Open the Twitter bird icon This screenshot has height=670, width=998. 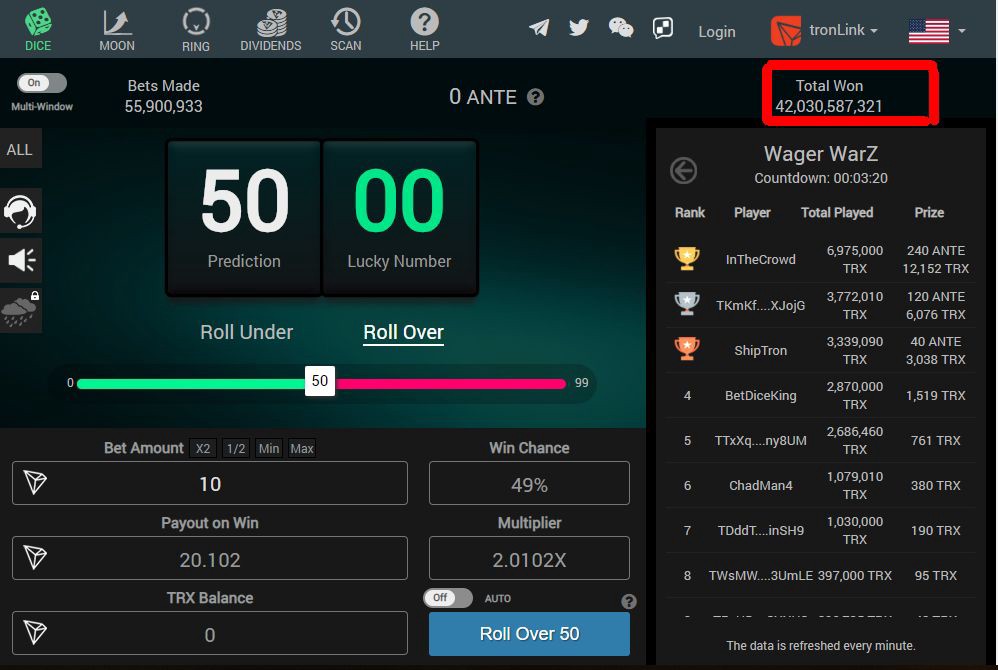[579, 28]
